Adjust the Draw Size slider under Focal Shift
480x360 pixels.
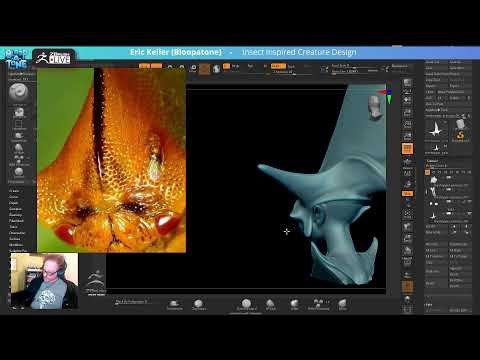click(355, 71)
